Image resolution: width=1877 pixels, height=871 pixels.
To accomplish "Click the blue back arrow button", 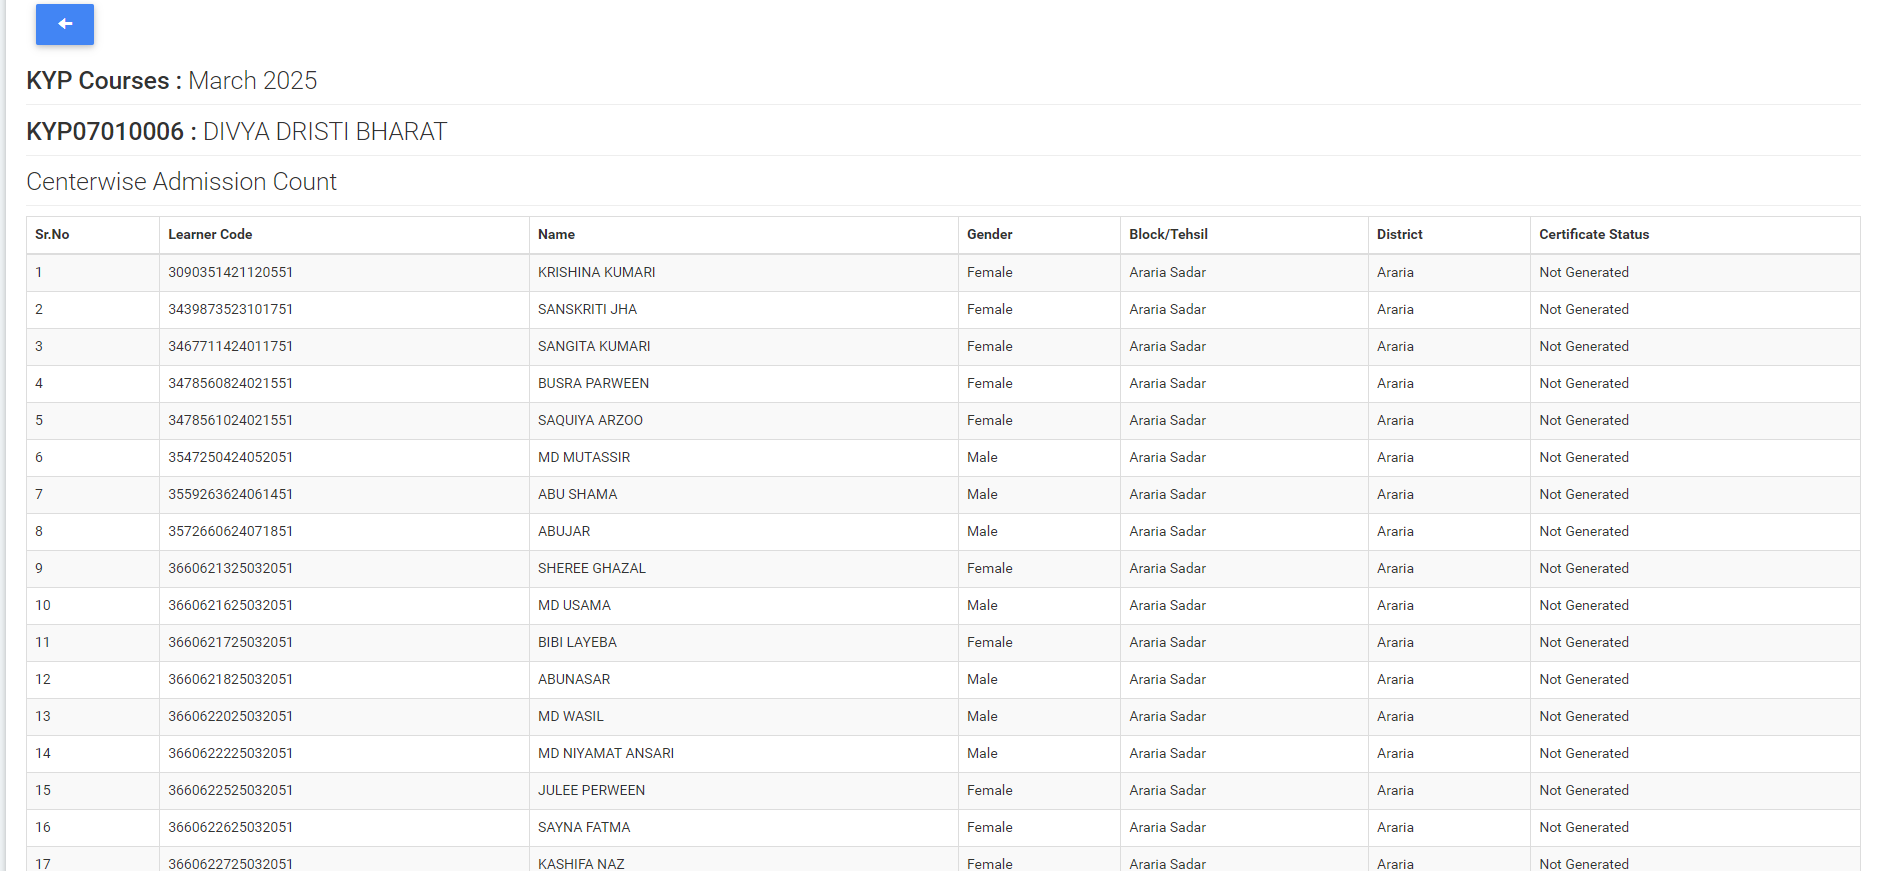I will [65, 24].
